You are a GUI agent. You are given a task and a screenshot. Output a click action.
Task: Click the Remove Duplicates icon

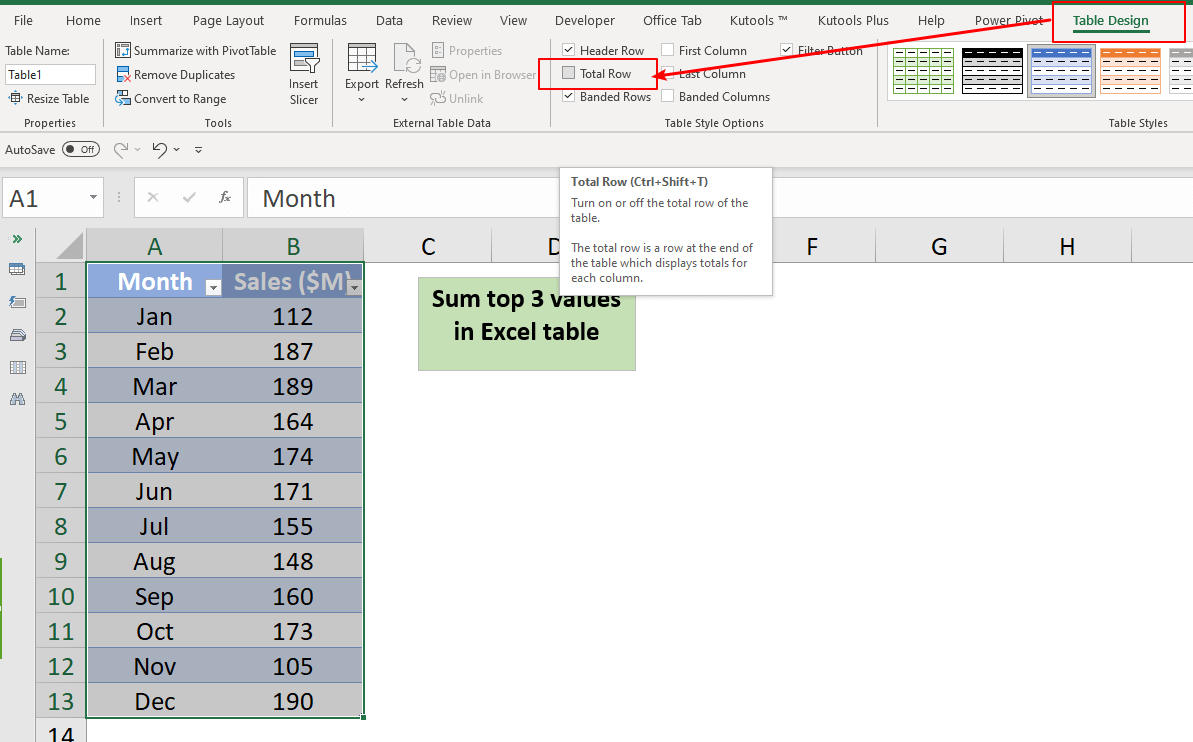click(x=123, y=75)
